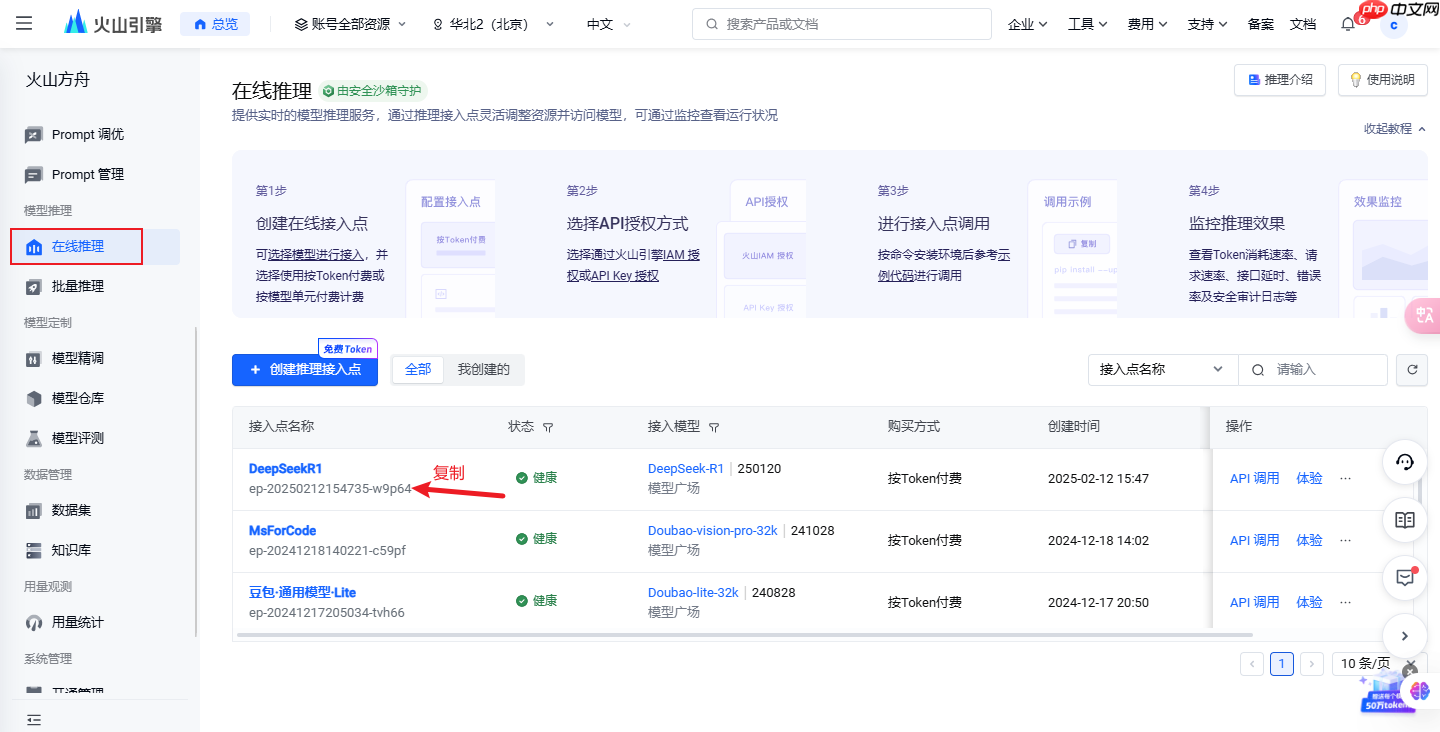Filter by 状态 column funnel icon
1440x732 pixels.
point(547,426)
